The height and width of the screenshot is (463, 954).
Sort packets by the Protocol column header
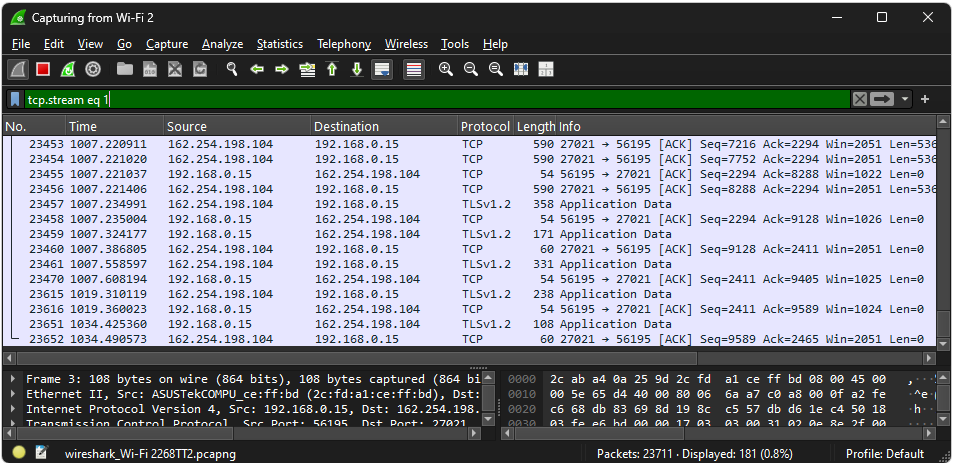[x=484, y=126]
